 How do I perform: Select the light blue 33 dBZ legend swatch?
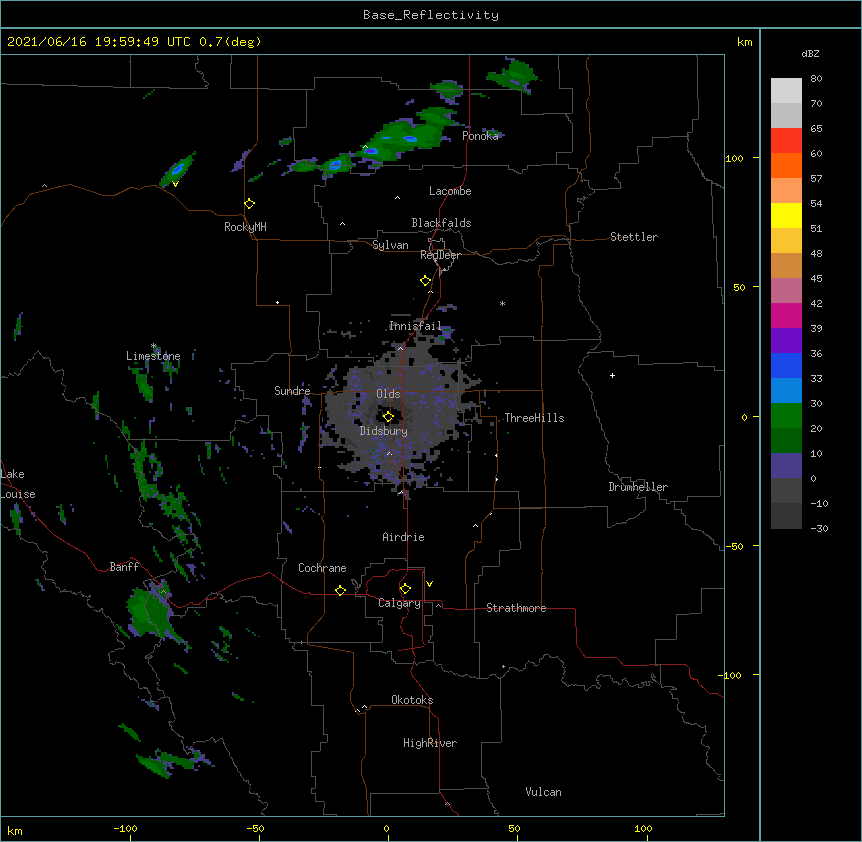coord(786,391)
